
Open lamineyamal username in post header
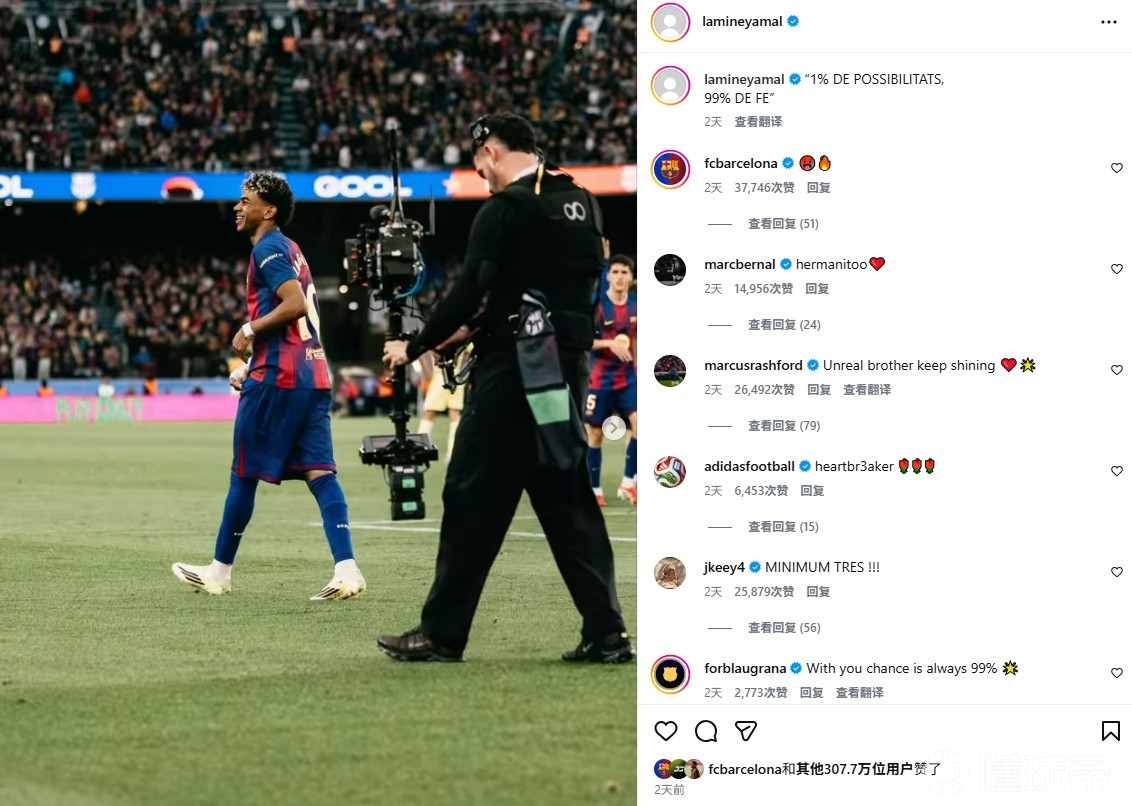pyautogui.click(x=742, y=22)
